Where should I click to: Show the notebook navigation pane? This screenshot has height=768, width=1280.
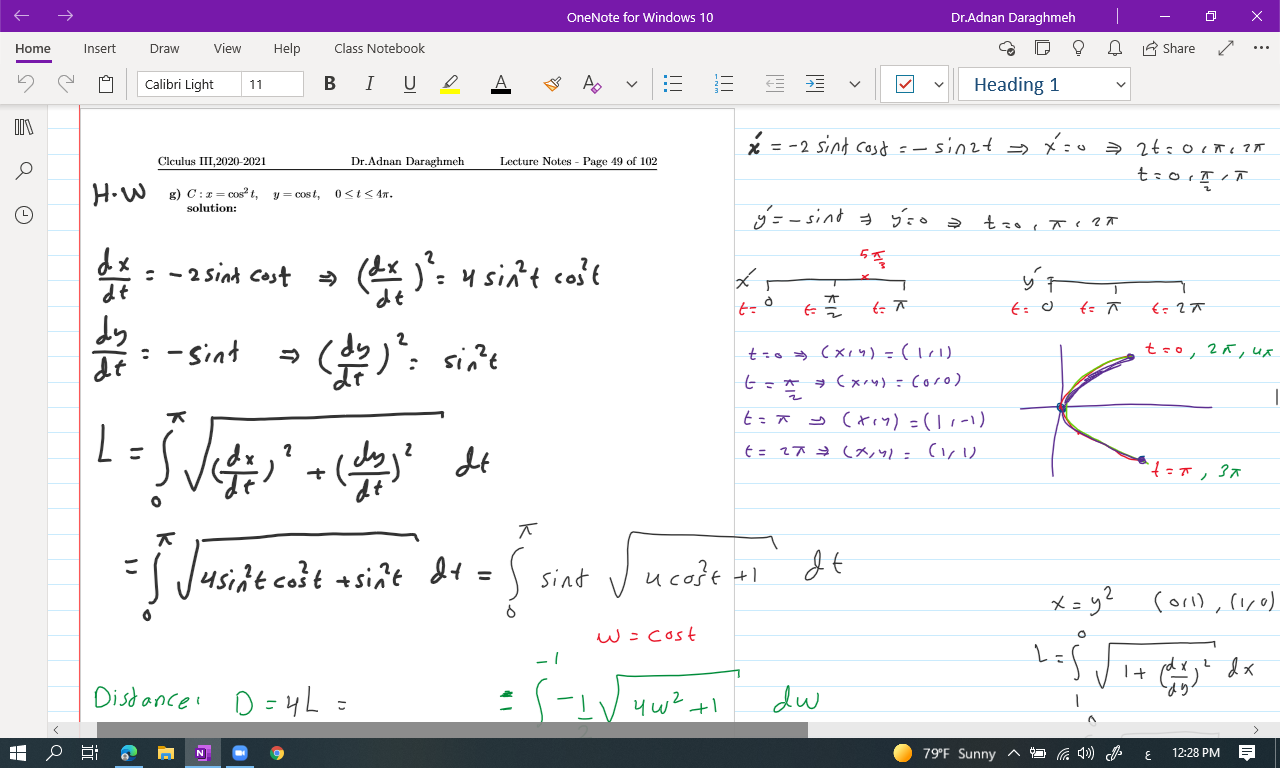pyautogui.click(x=24, y=127)
